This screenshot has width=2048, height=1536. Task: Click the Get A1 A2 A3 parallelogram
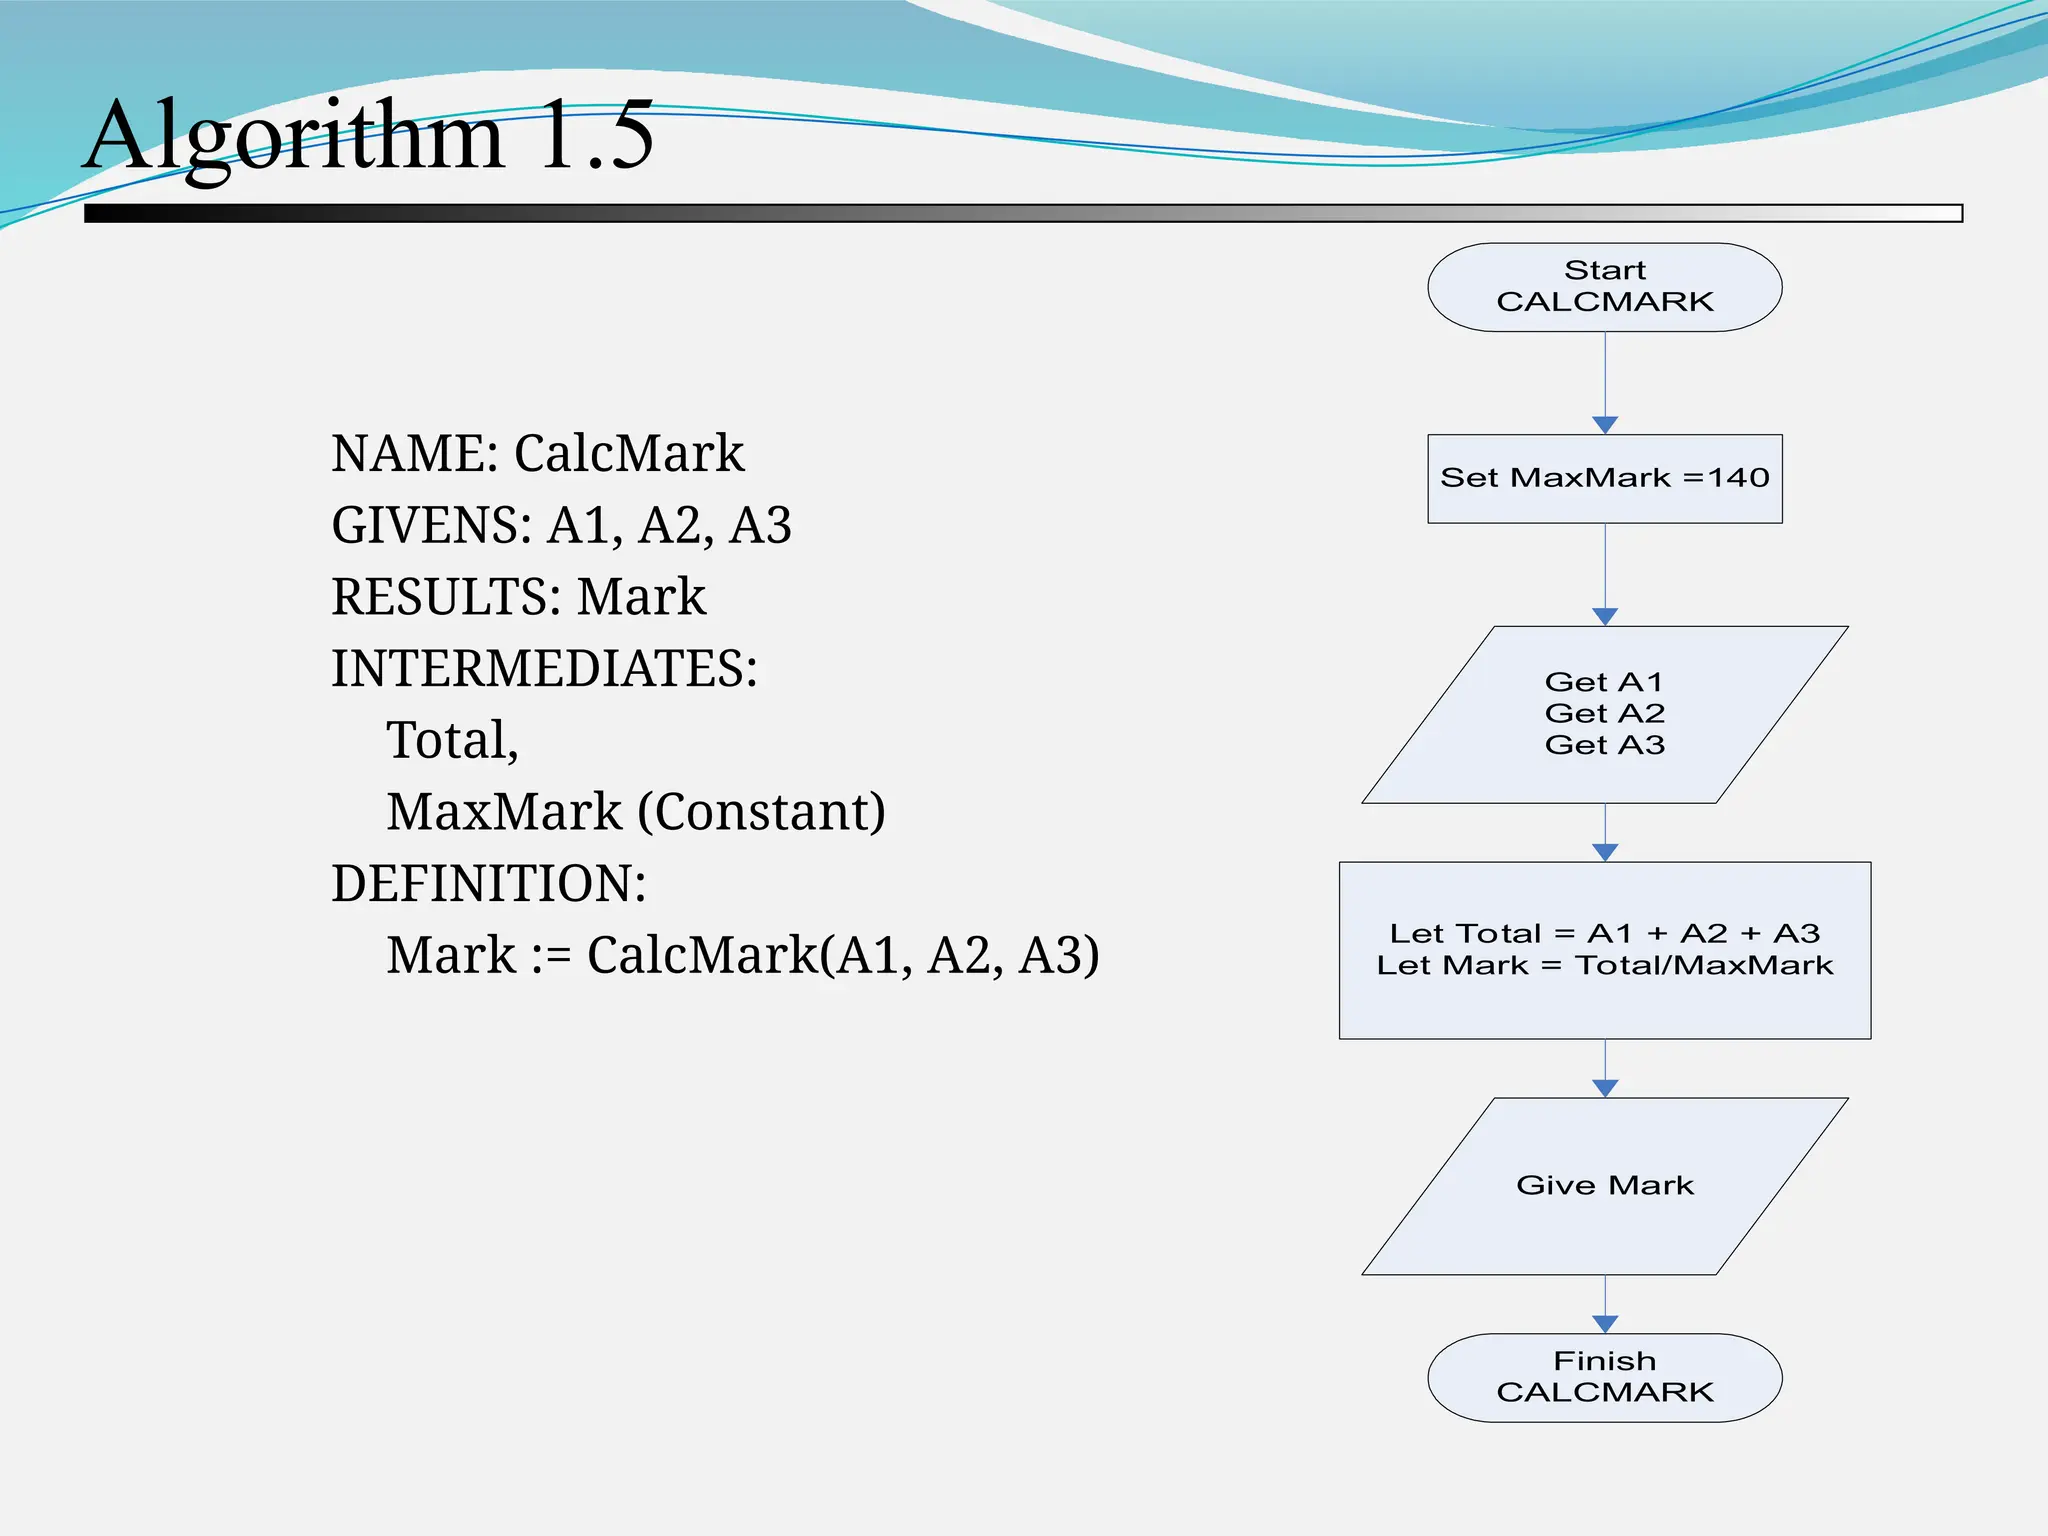tap(1604, 714)
